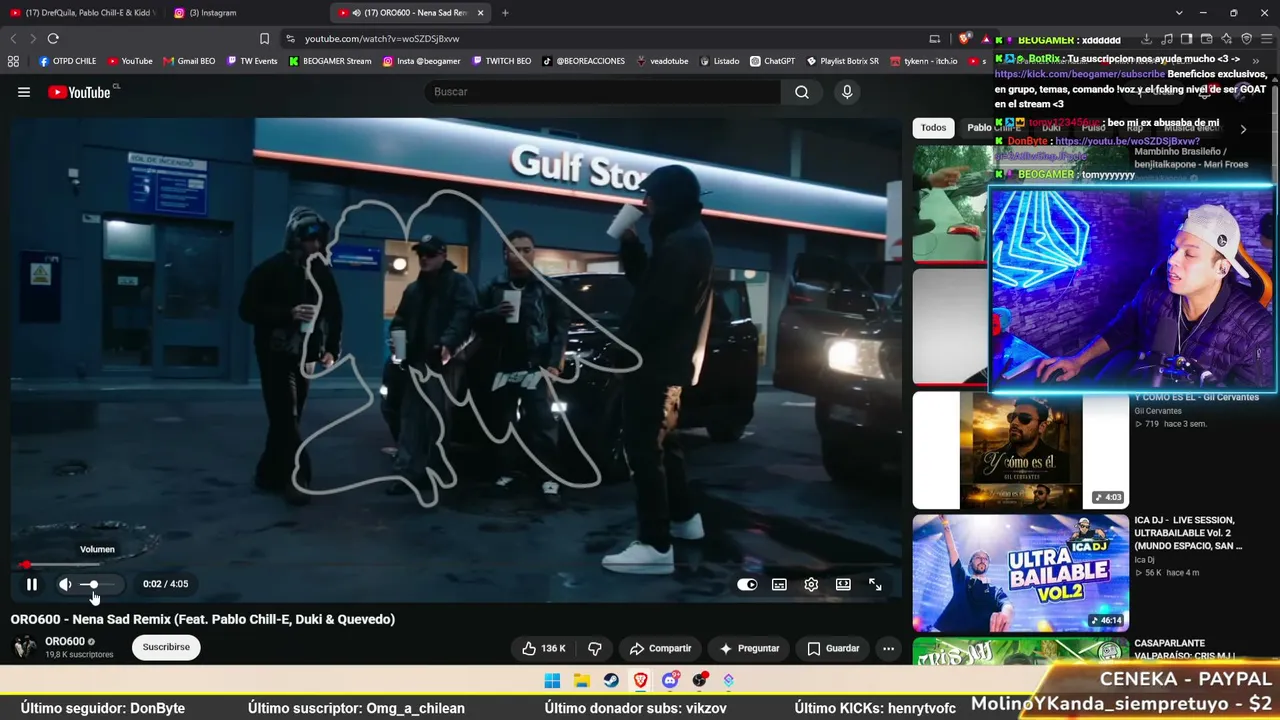Open the TWITCH BEO bookmark
The image size is (1280, 720).
pyautogui.click(x=502, y=61)
